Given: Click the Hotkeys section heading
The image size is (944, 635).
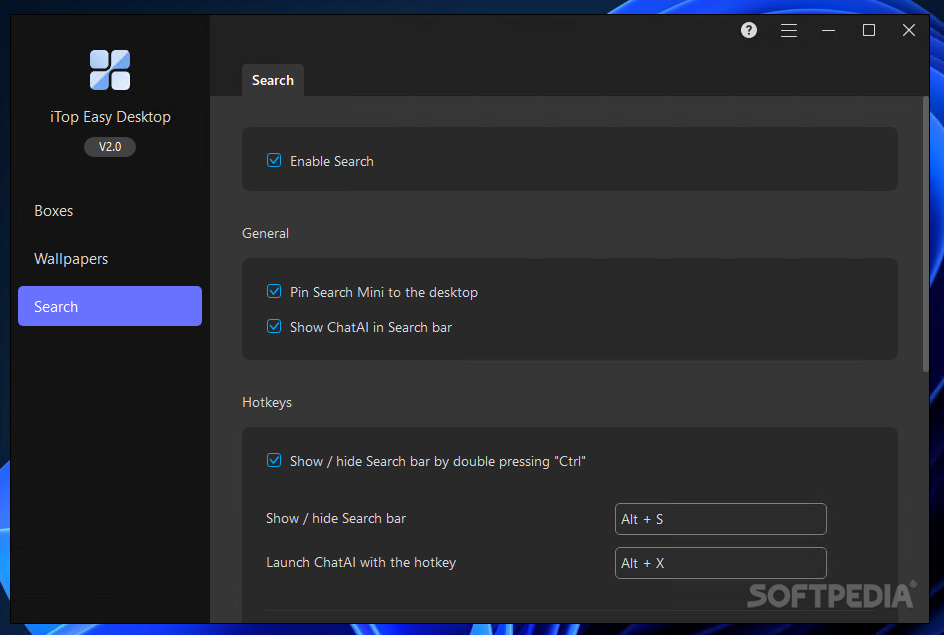Looking at the screenshot, I should tap(267, 402).
